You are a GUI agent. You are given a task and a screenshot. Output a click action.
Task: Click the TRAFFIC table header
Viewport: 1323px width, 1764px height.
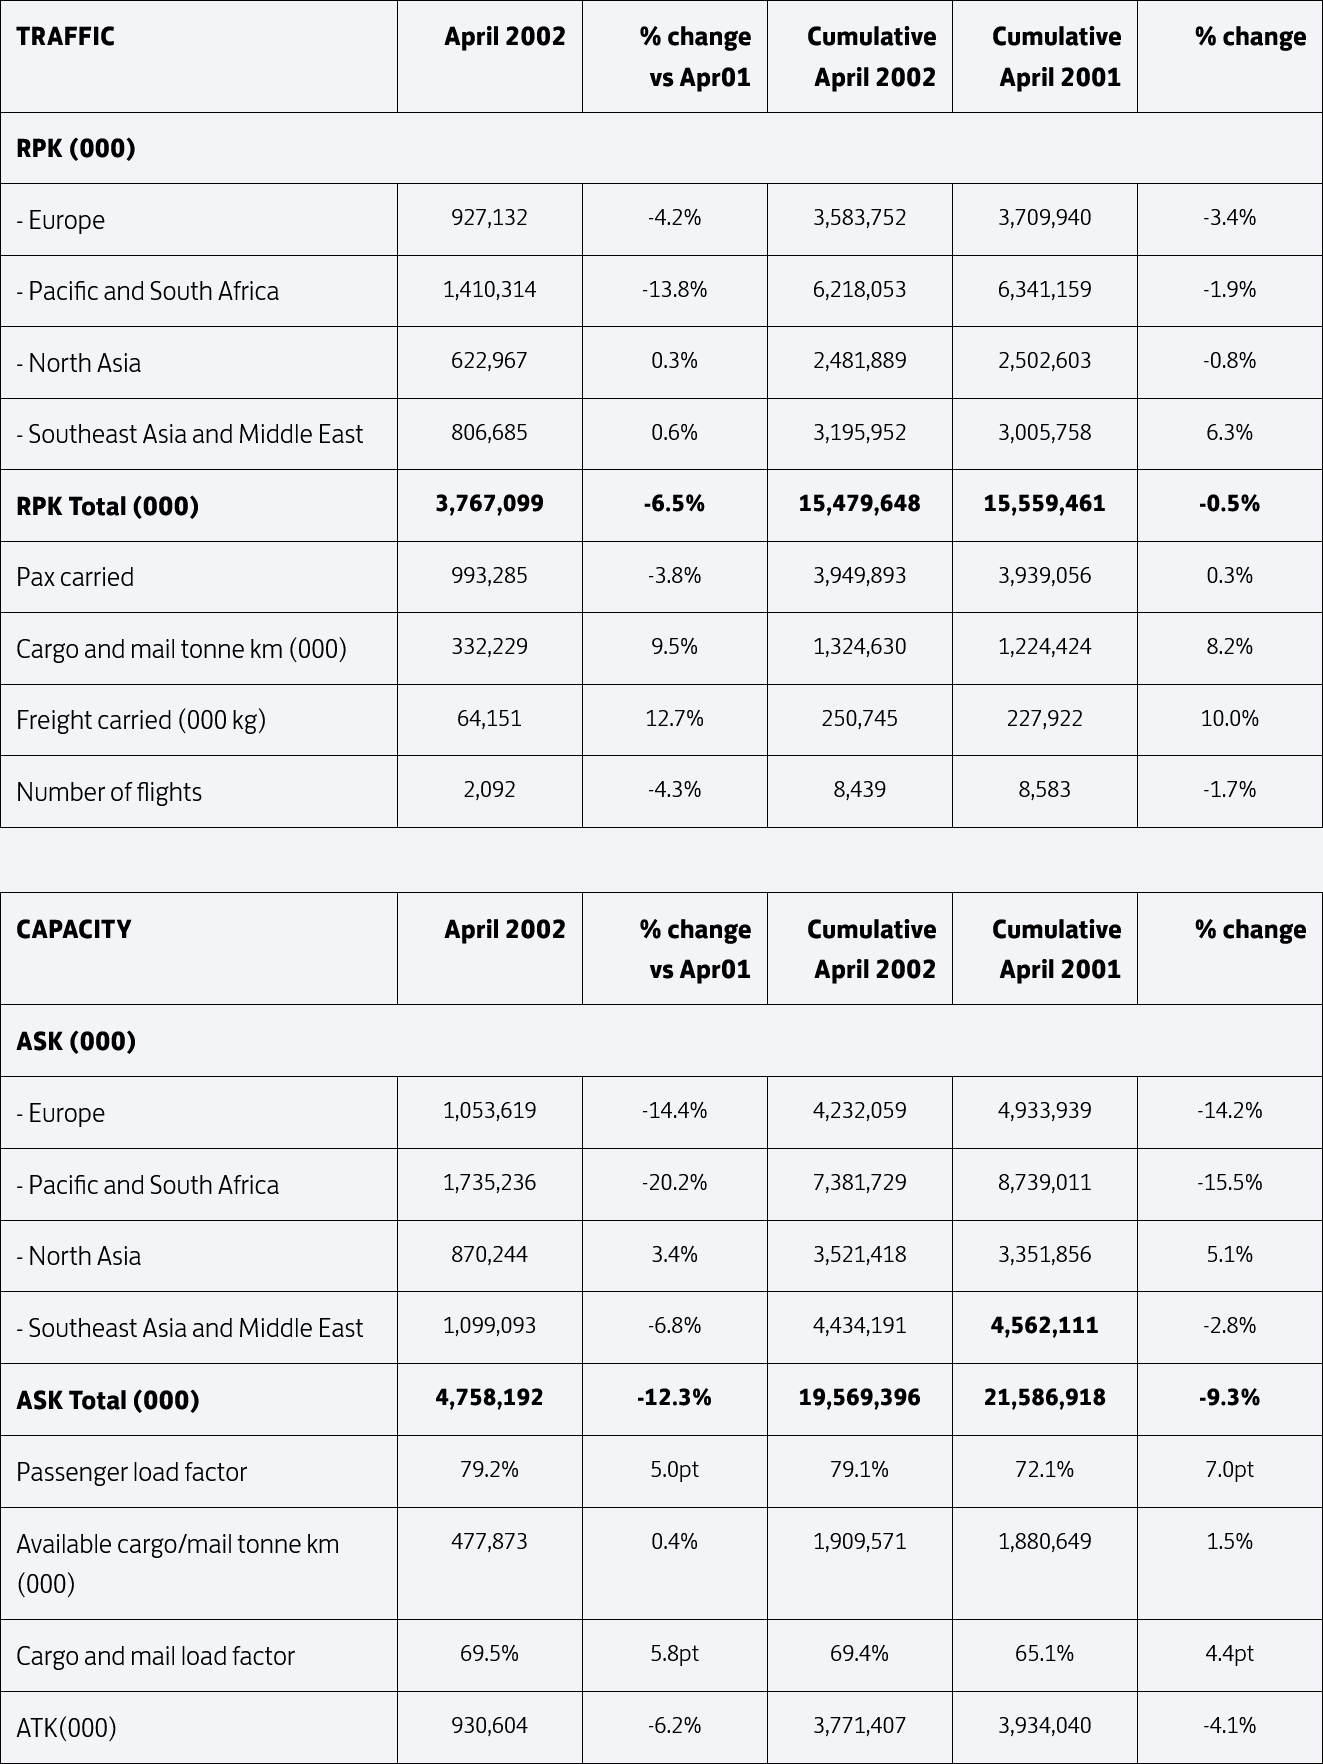click(x=65, y=37)
